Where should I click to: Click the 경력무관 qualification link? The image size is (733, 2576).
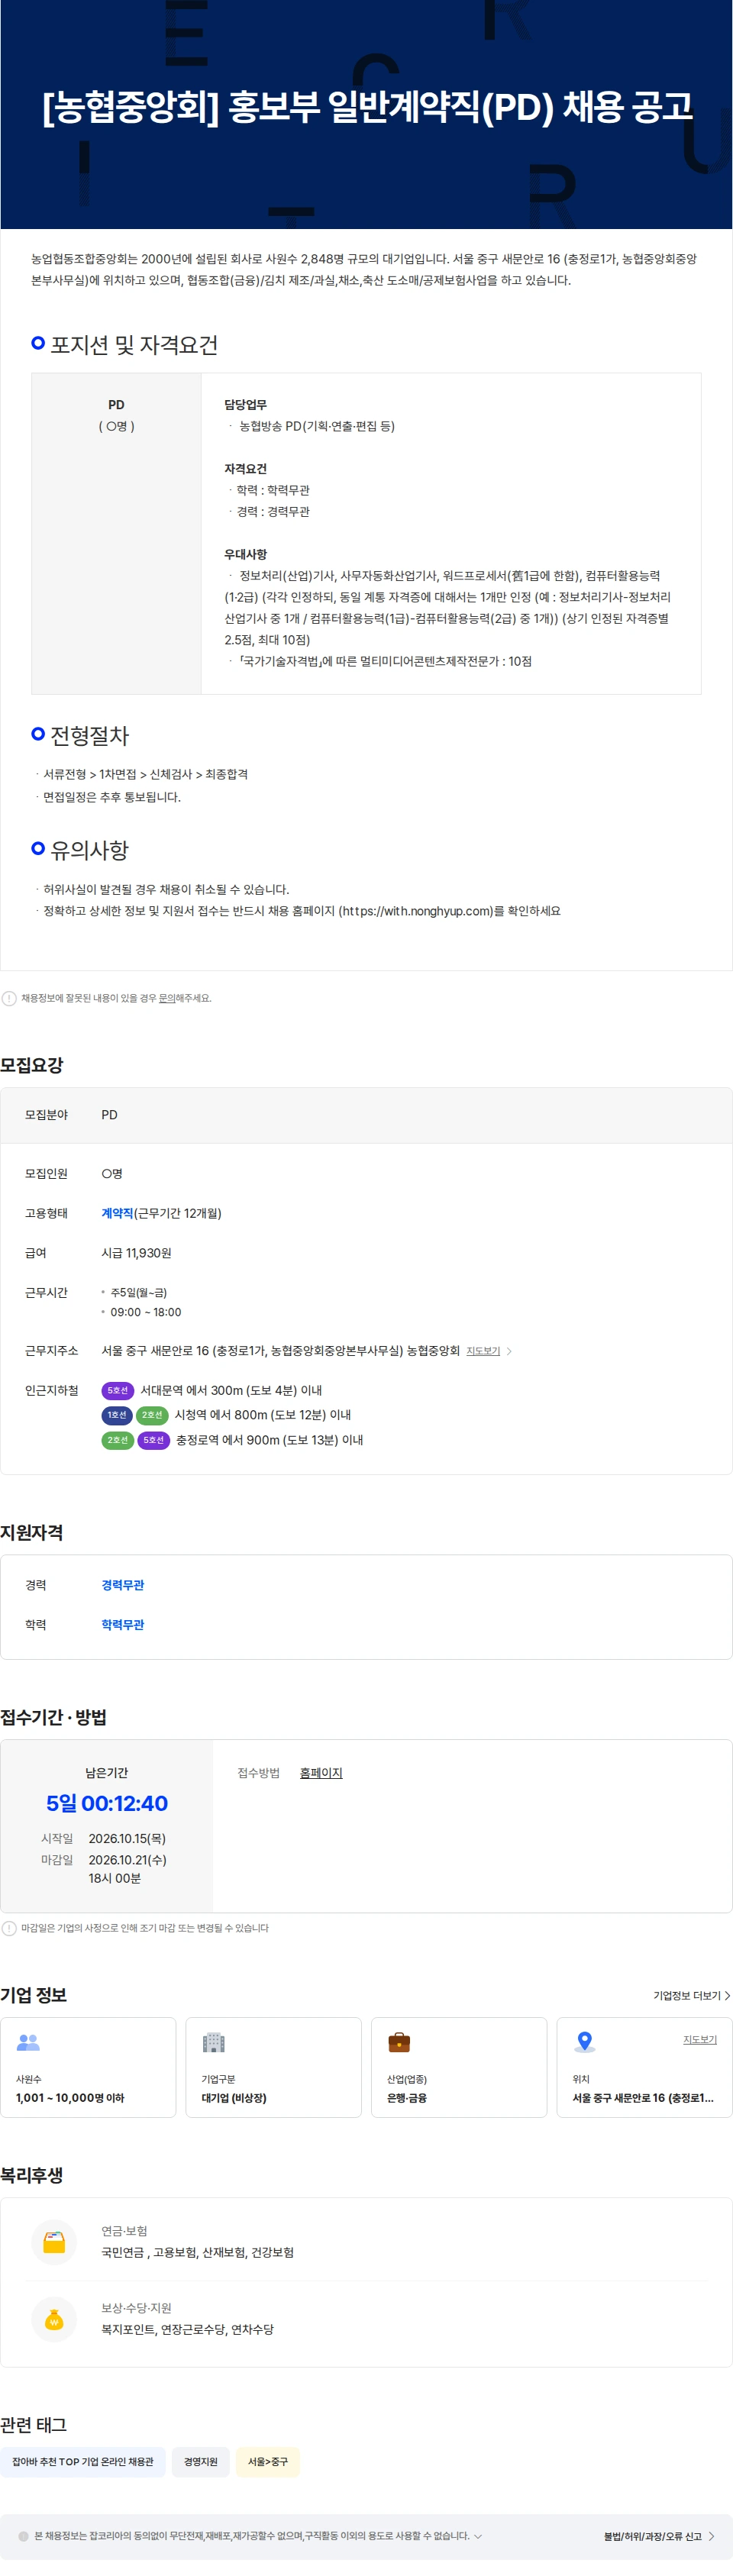(x=123, y=1585)
